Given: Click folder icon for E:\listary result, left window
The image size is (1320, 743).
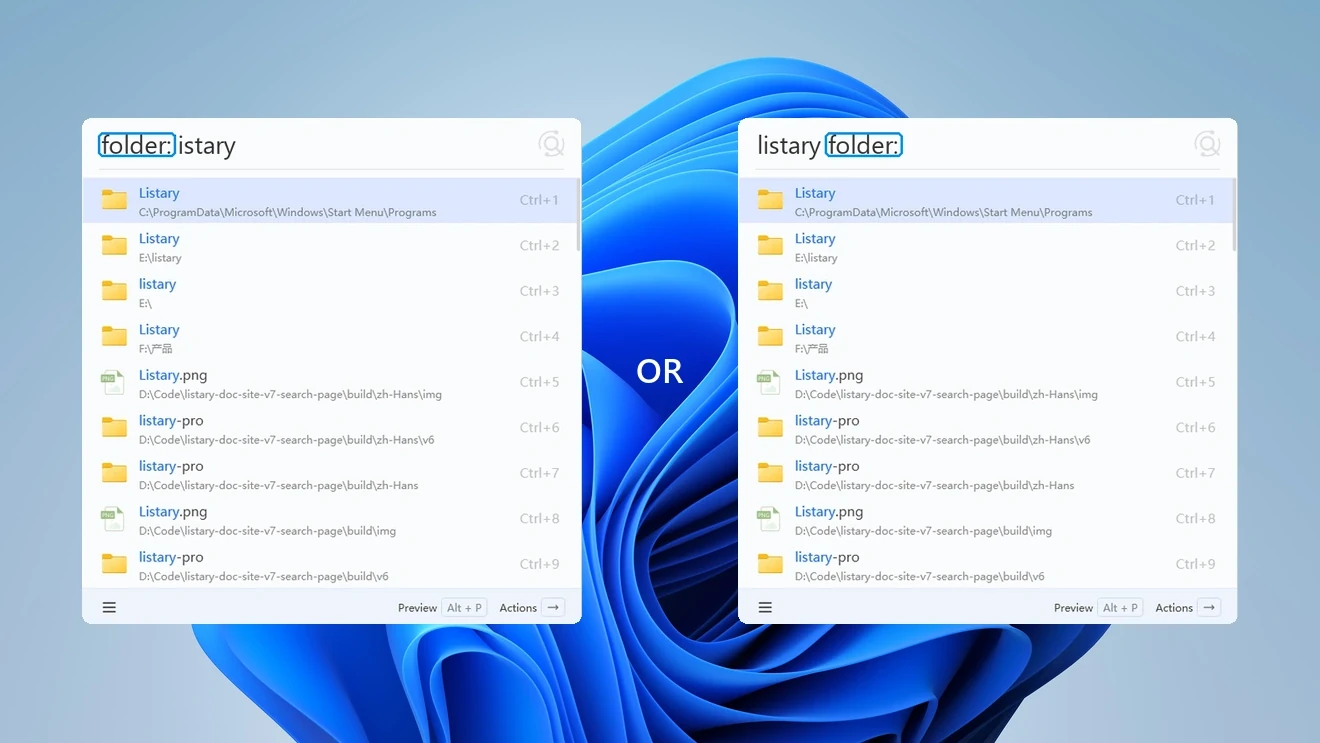Looking at the screenshot, I should point(114,246).
